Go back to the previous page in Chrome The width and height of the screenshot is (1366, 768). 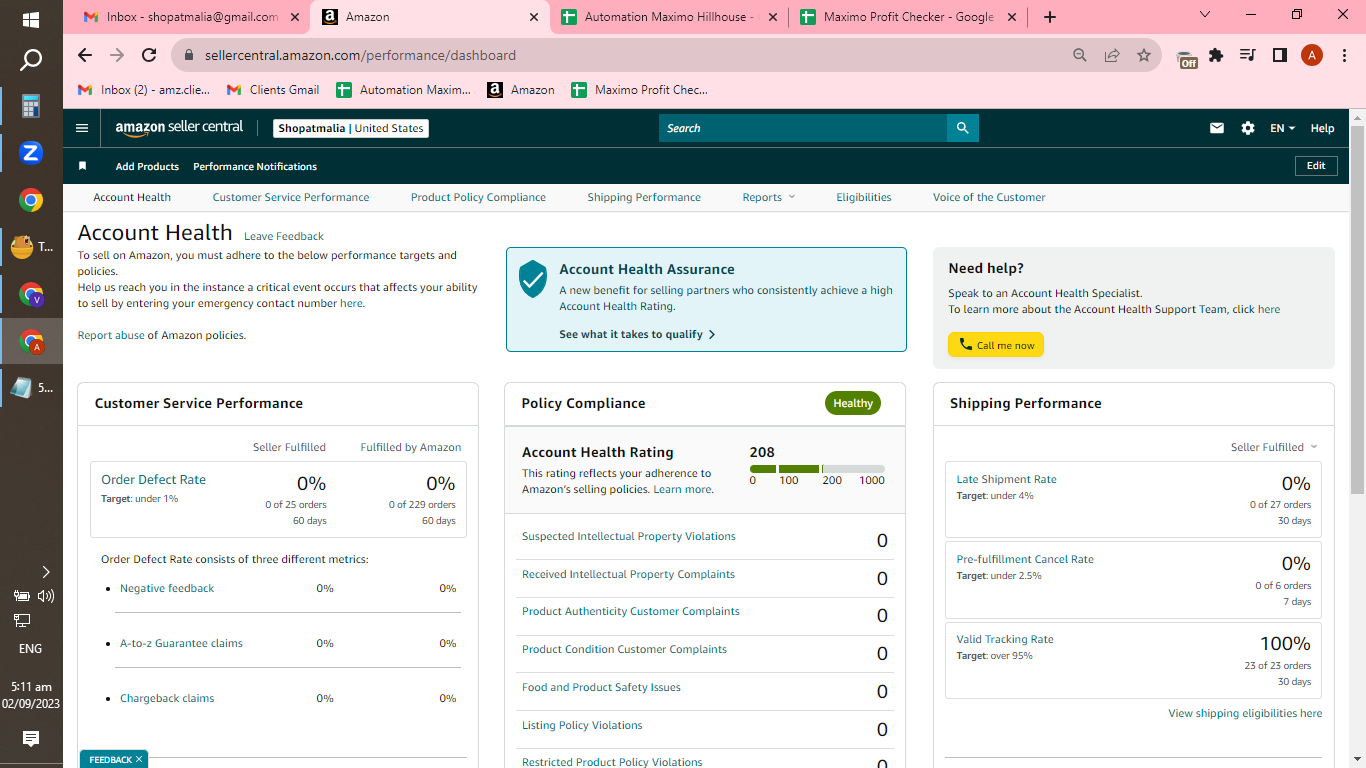(x=85, y=55)
